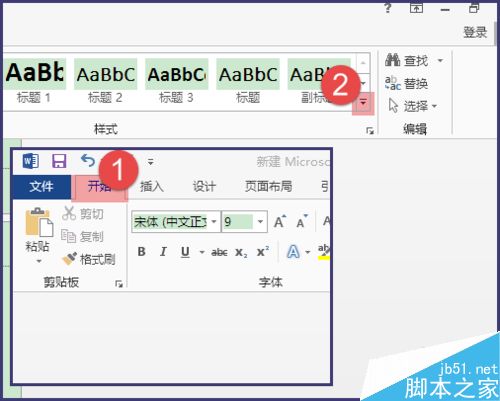
Task: Click in the font name box 宋体
Action: pos(171,222)
